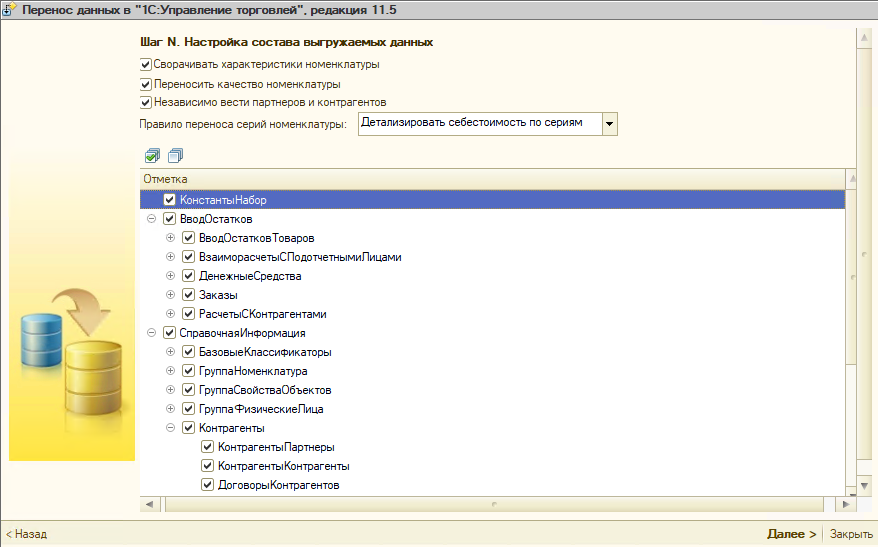Click form outer scrollbar up arrow
Screen dimensions: 878x547
point(864,38)
